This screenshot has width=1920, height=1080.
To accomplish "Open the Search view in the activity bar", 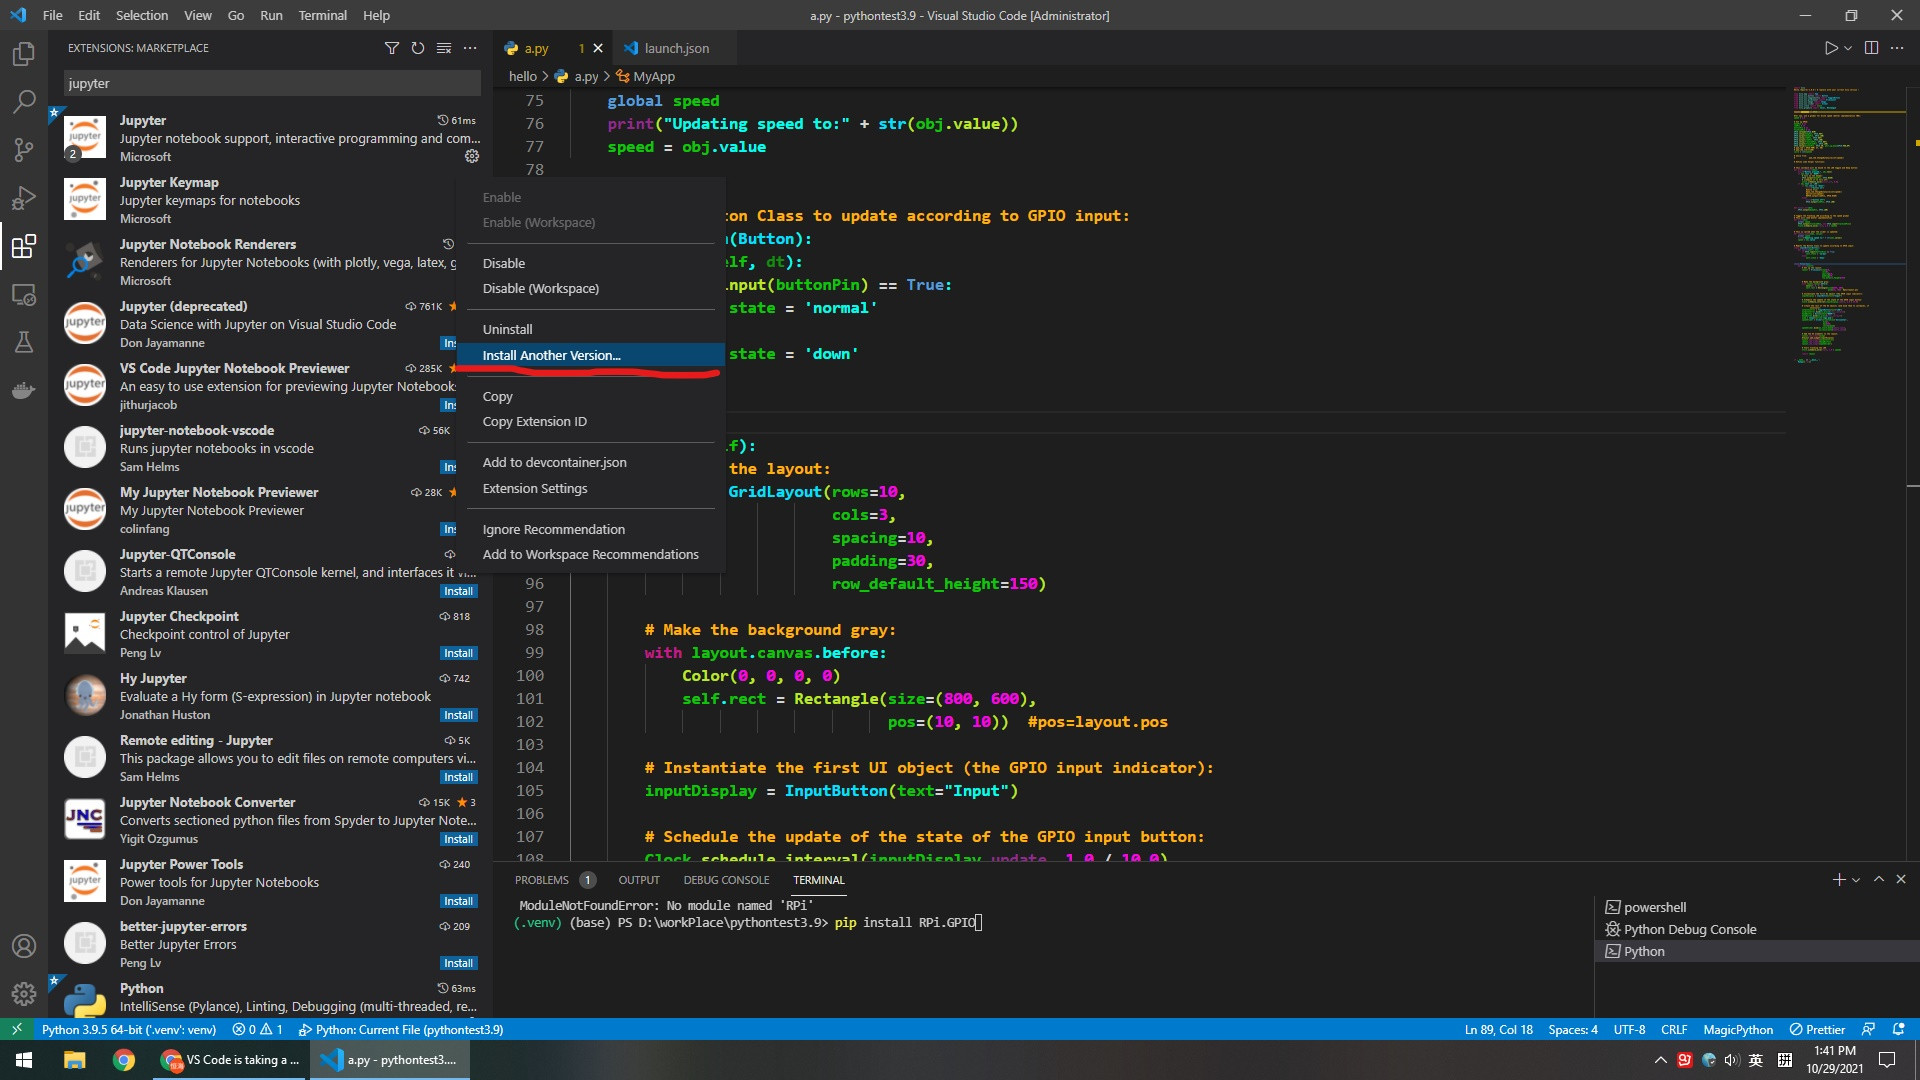I will (24, 101).
